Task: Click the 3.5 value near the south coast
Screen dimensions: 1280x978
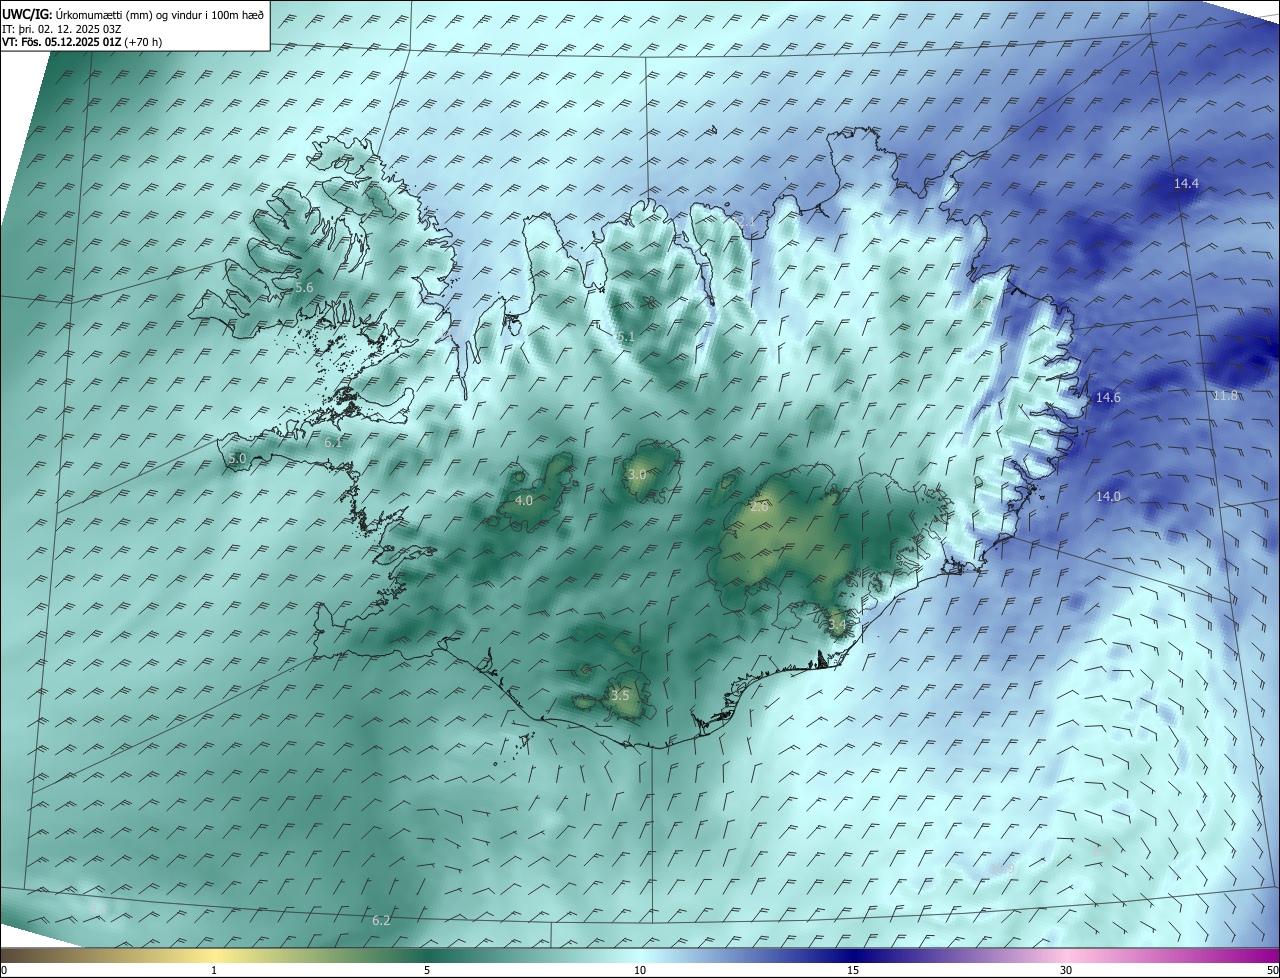Action: [620, 696]
